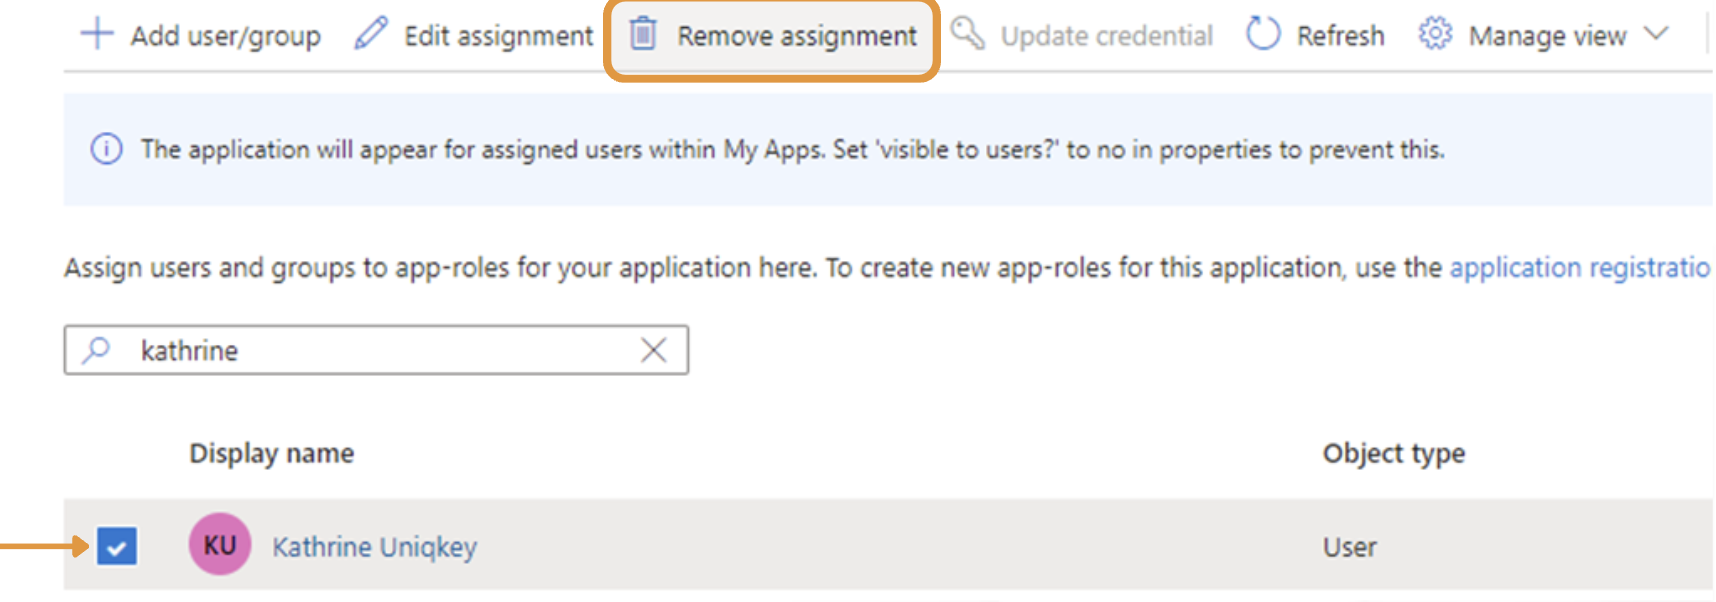The image size is (1716, 602).
Task: Click Manage view label
Action: click(1547, 36)
